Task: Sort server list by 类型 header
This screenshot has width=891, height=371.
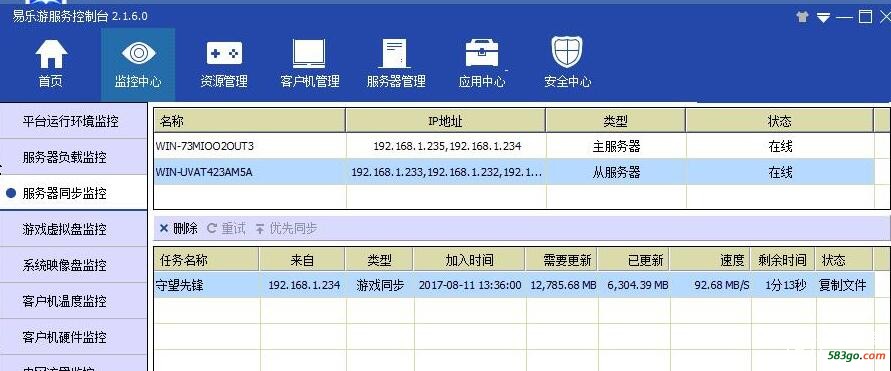Action: coord(615,120)
